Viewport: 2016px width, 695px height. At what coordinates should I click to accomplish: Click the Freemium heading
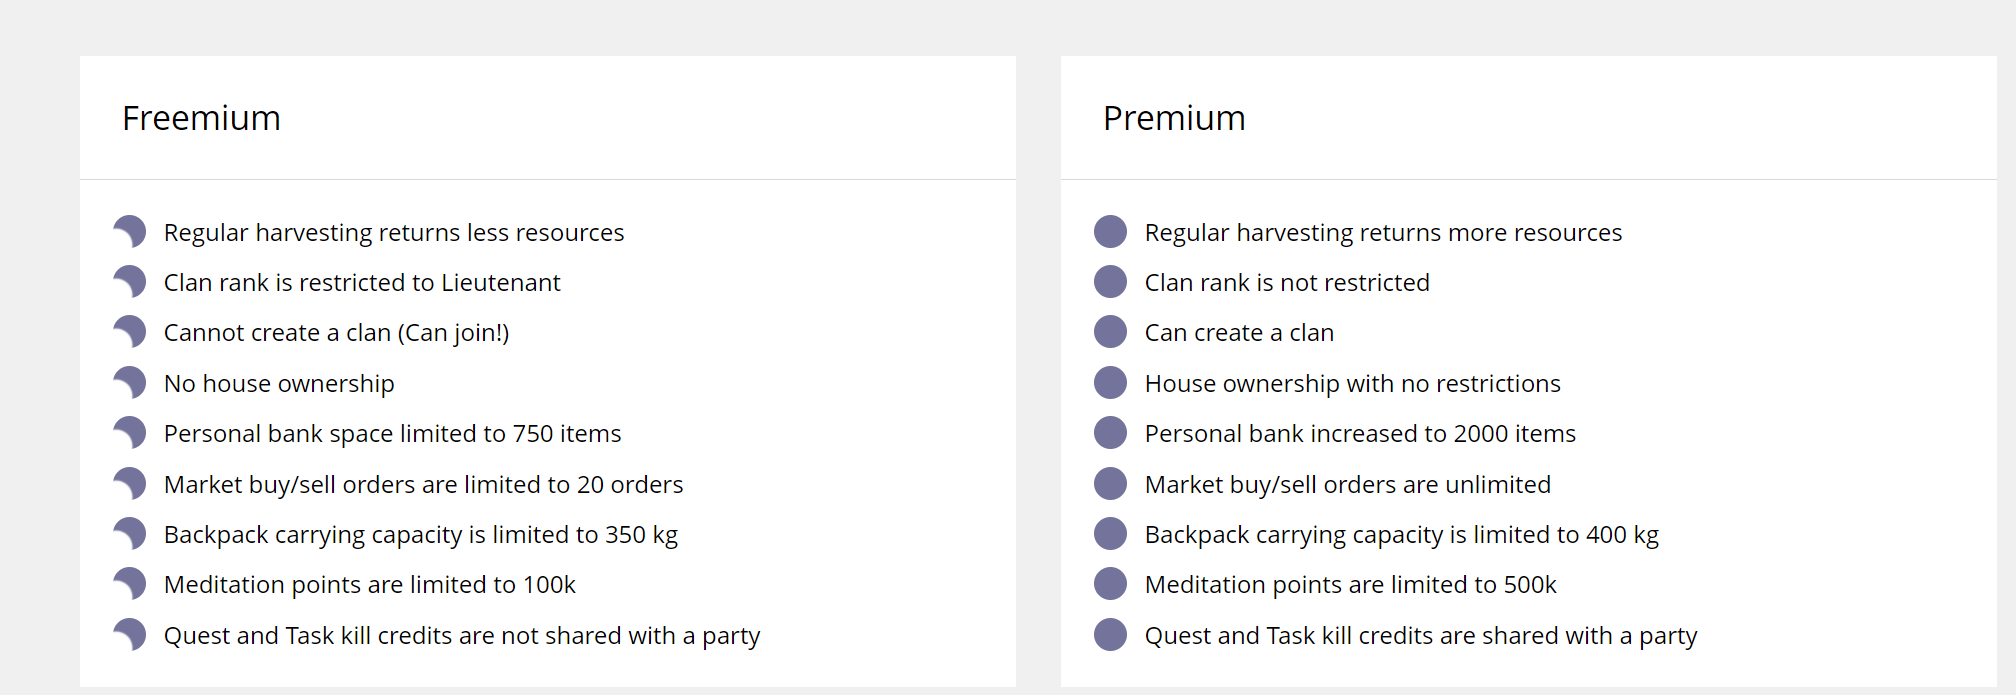tap(201, 118)
